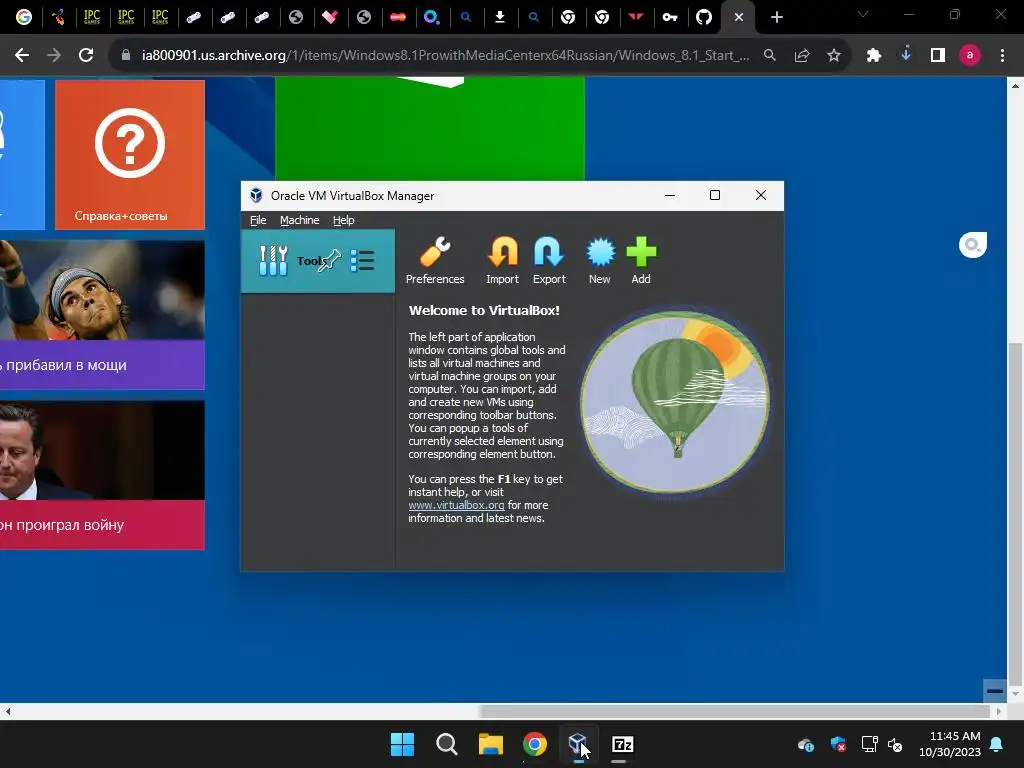Toggle Chrome side panel
1024x768 pixels.
938,56
